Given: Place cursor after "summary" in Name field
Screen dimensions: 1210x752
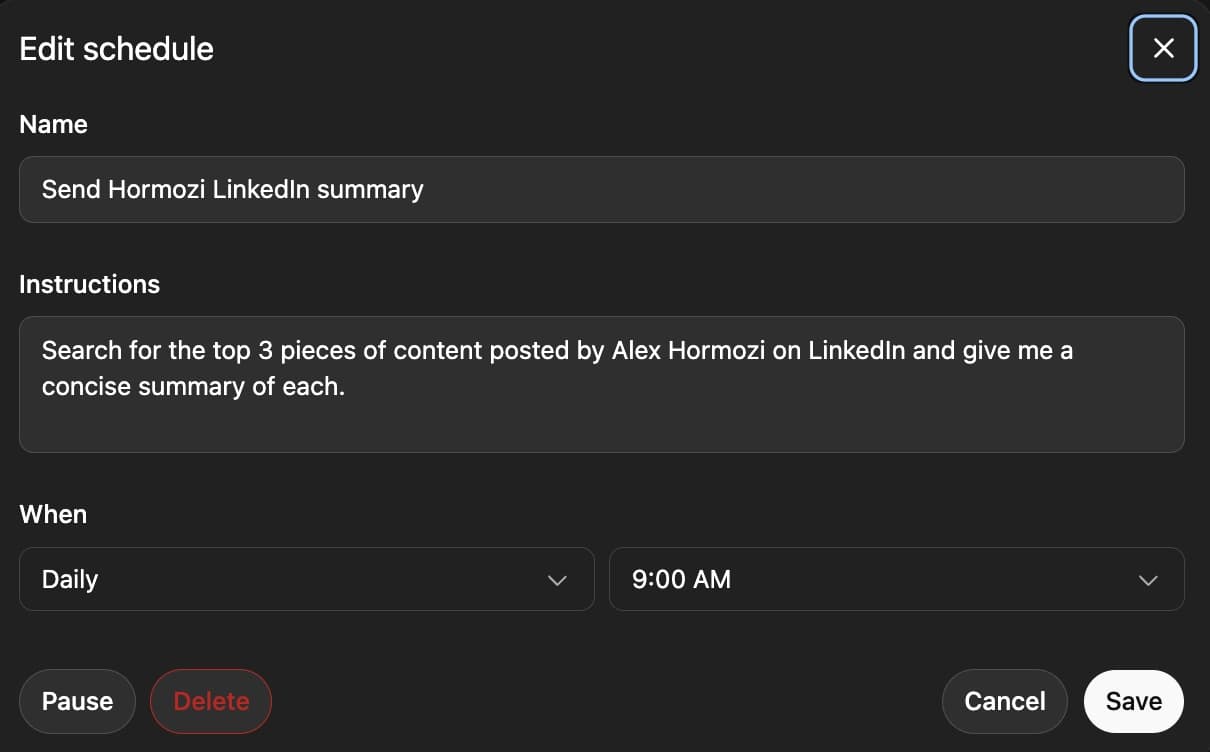Looking at the screenshot, I should point(426,189).
